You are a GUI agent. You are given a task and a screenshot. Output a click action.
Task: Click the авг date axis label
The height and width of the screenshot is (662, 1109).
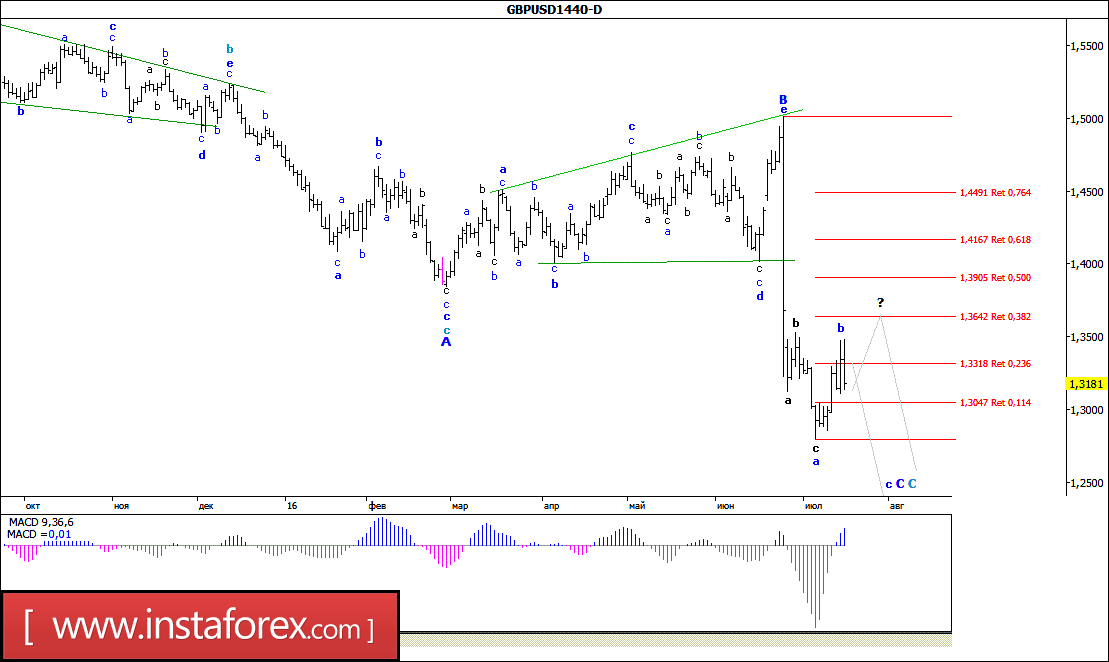click(x=896, y=506)
